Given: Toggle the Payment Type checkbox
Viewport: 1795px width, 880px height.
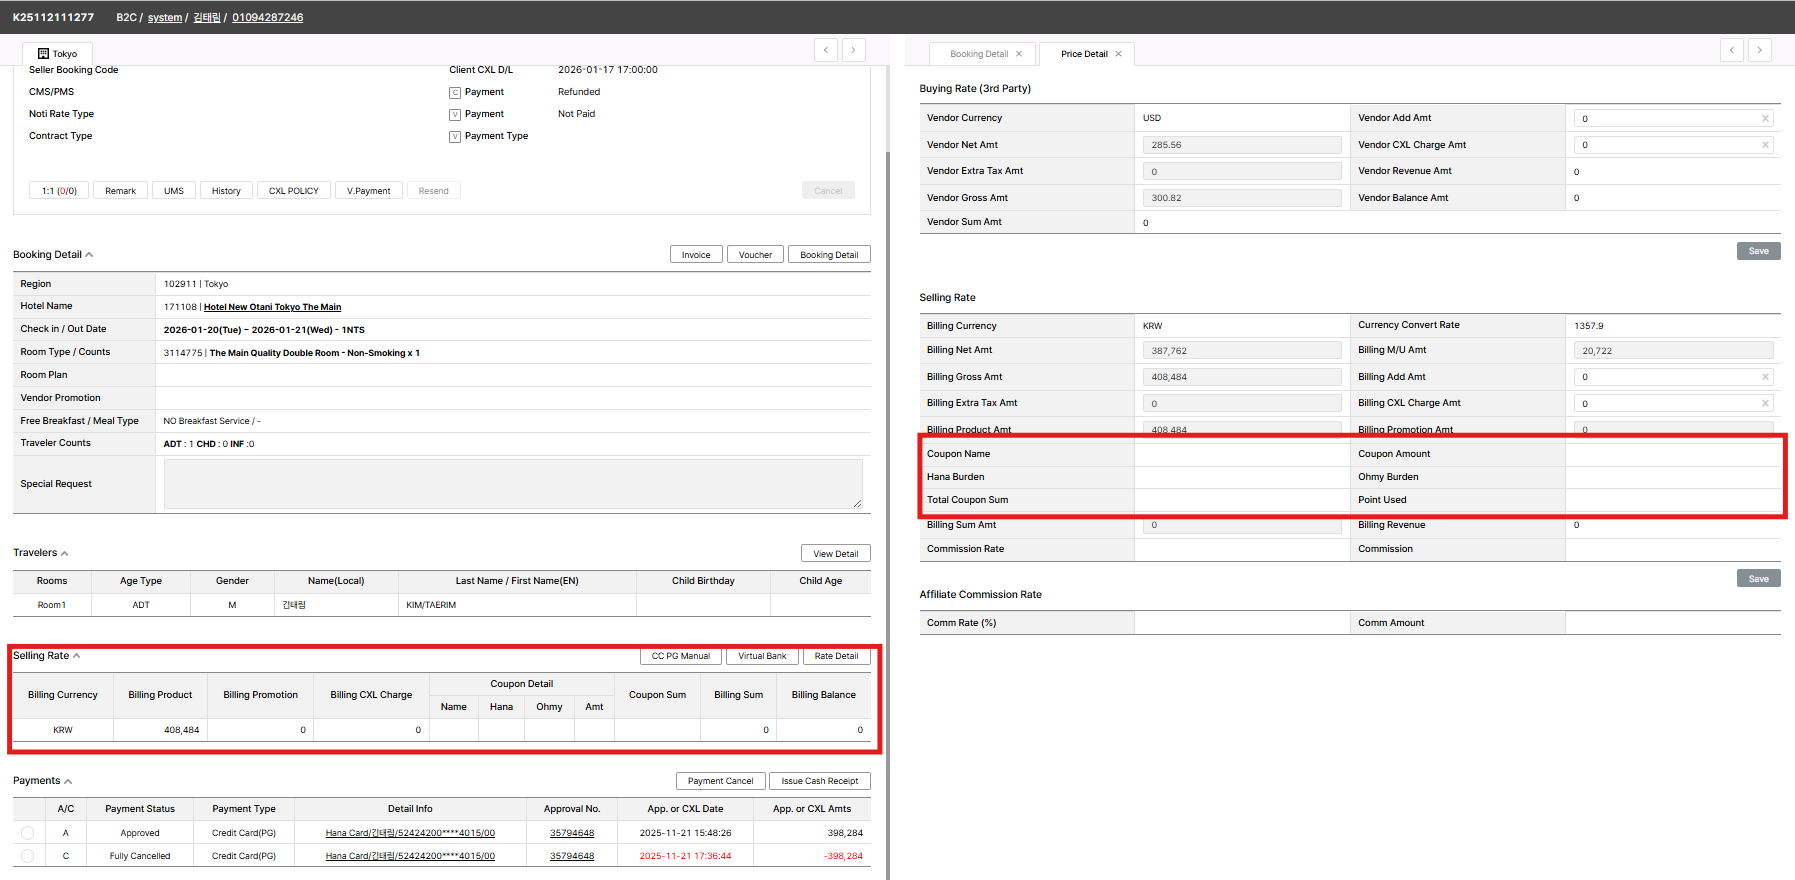Looking at the screenshot, I should [x=455, y=137].
